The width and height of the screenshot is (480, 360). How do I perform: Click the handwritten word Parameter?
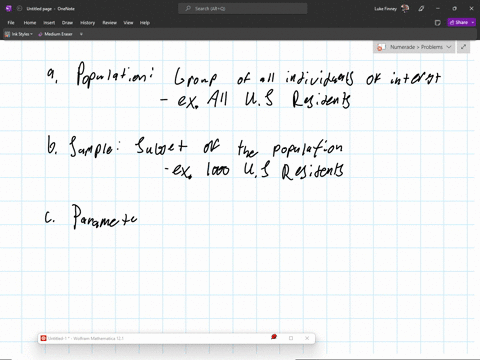coord(104,217)
